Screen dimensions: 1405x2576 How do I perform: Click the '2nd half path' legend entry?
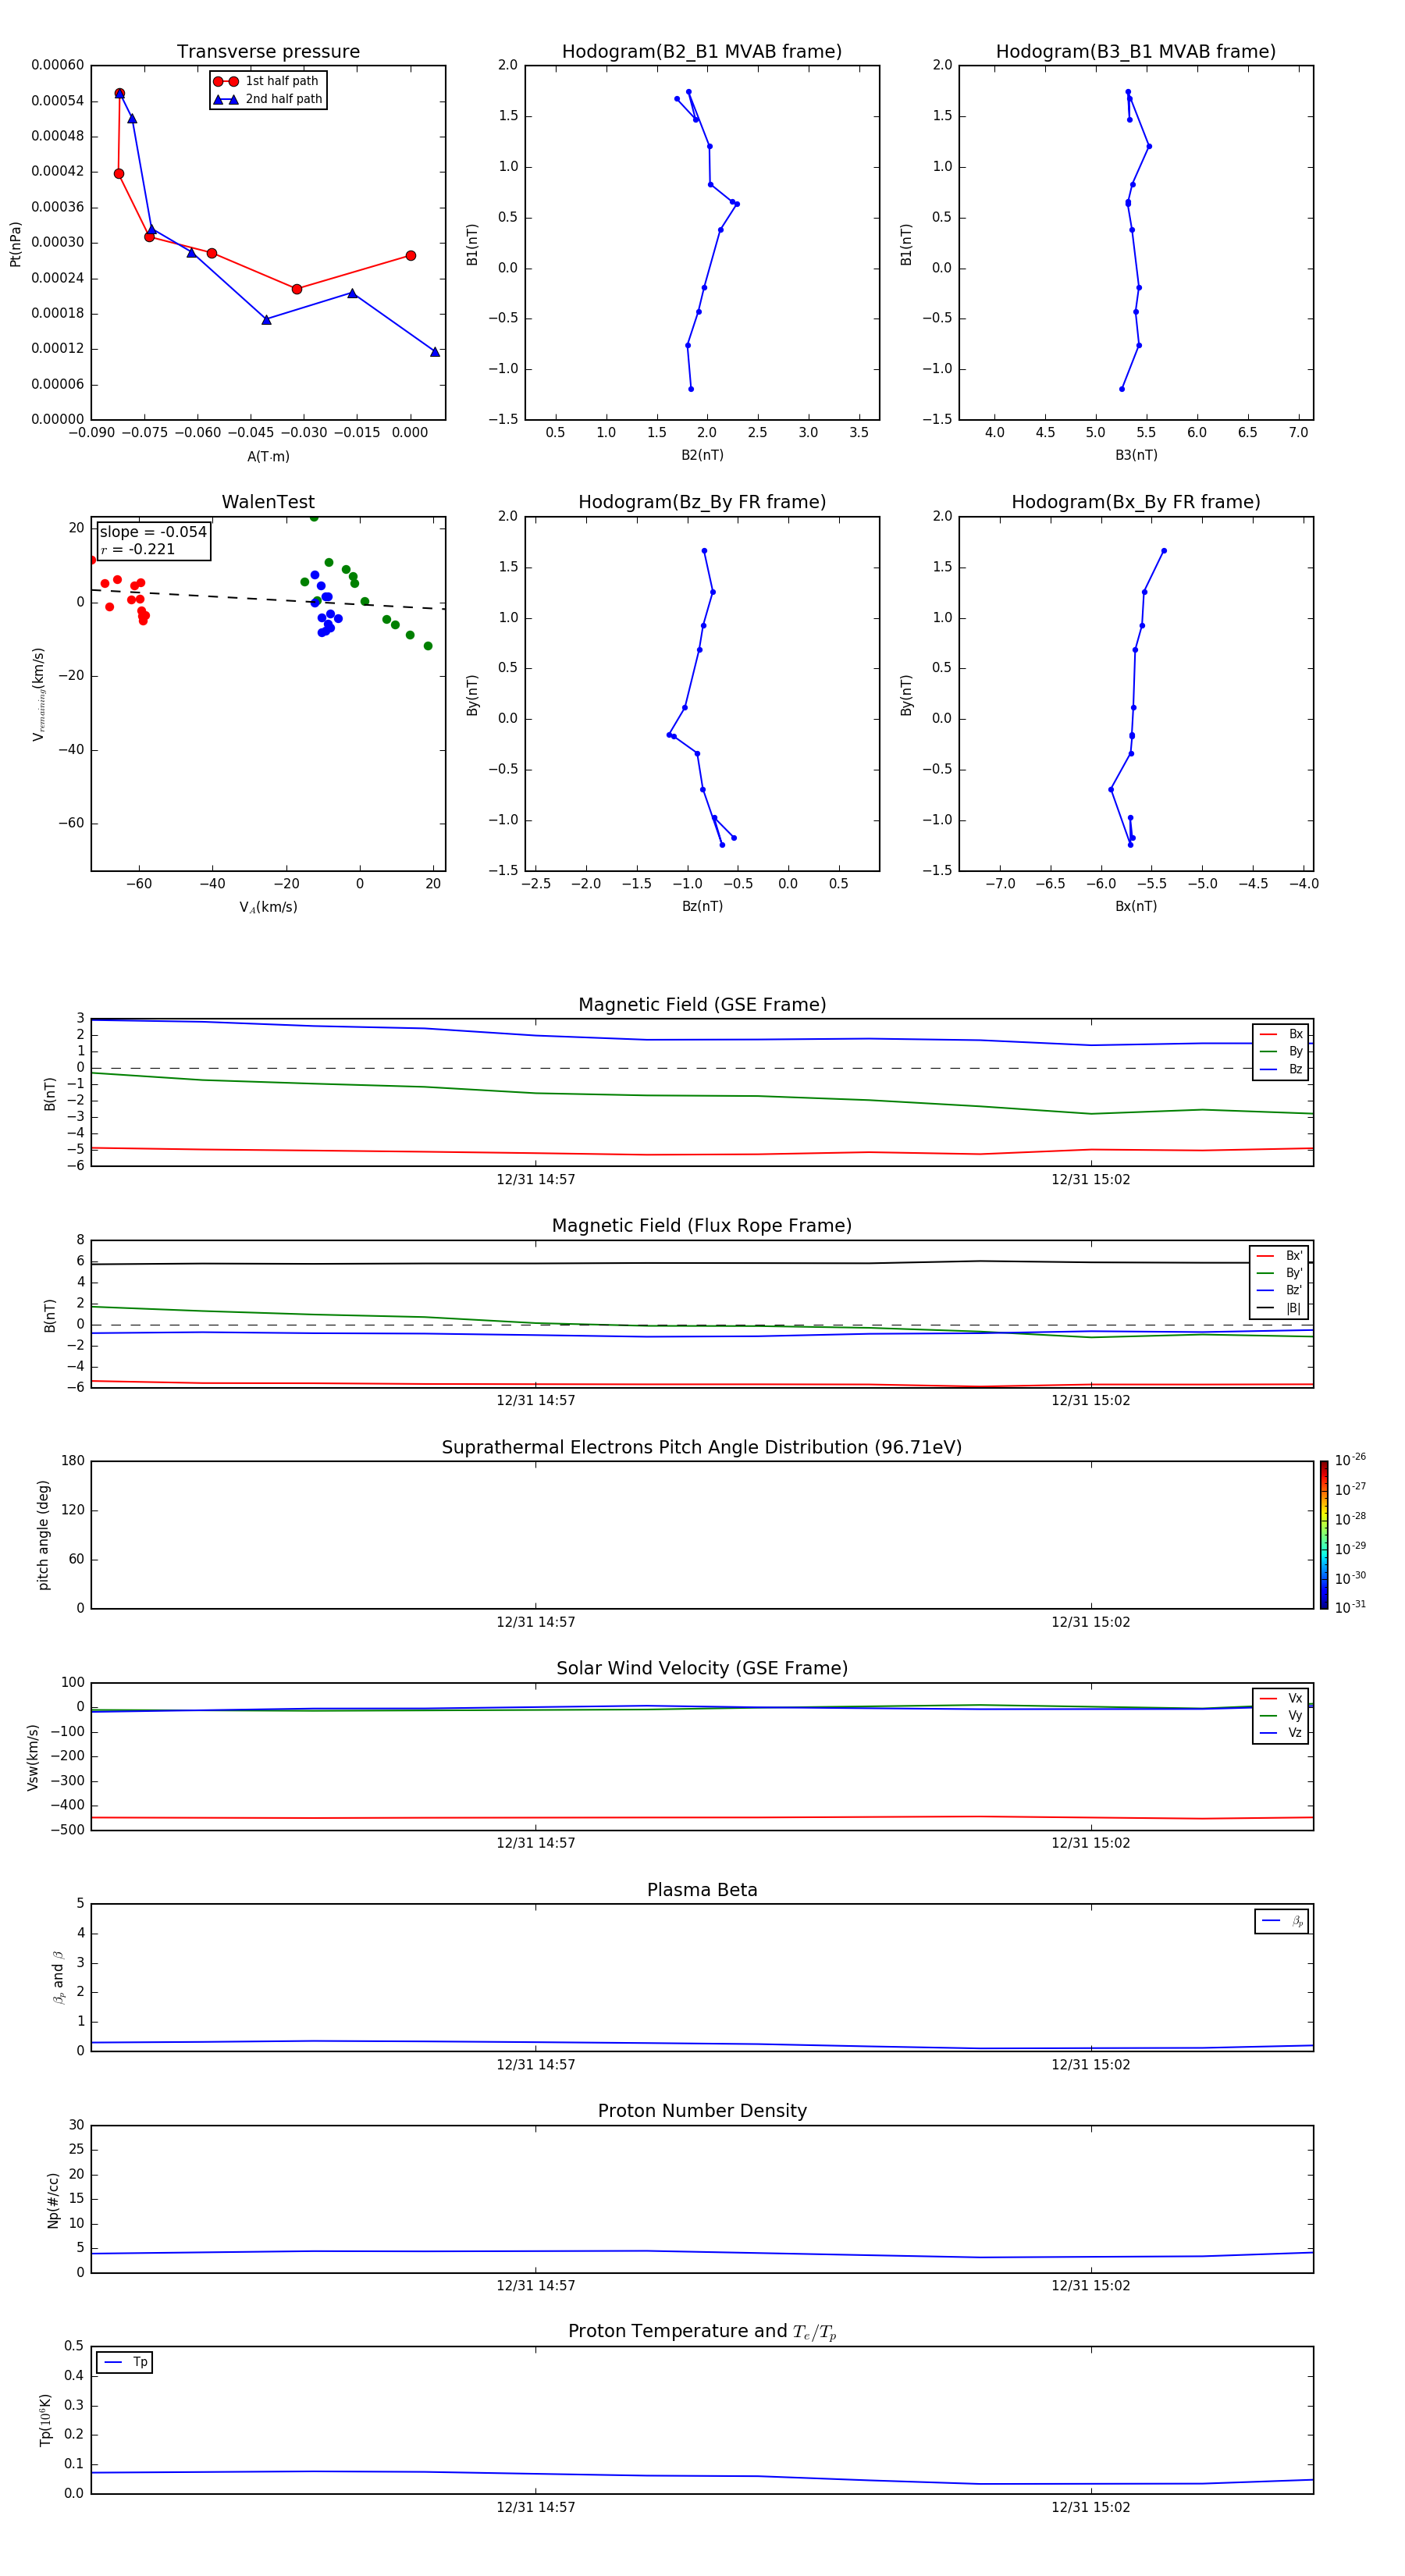(268, 99)
